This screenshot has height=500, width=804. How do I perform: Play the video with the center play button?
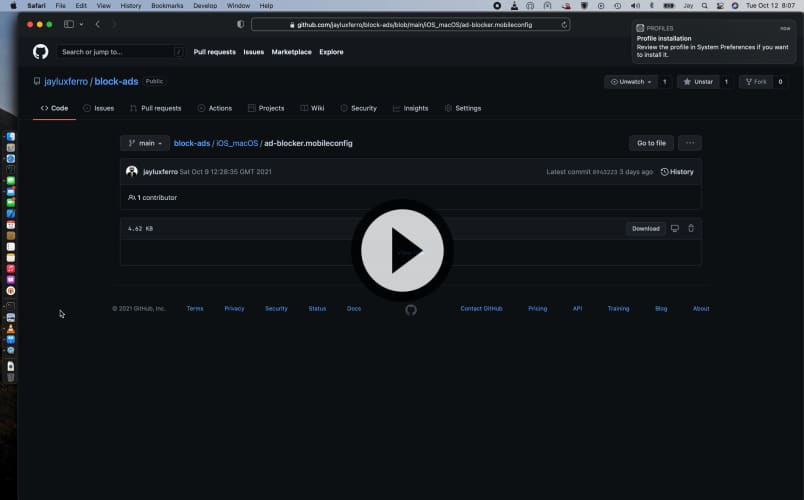click(x=402, y=250)
